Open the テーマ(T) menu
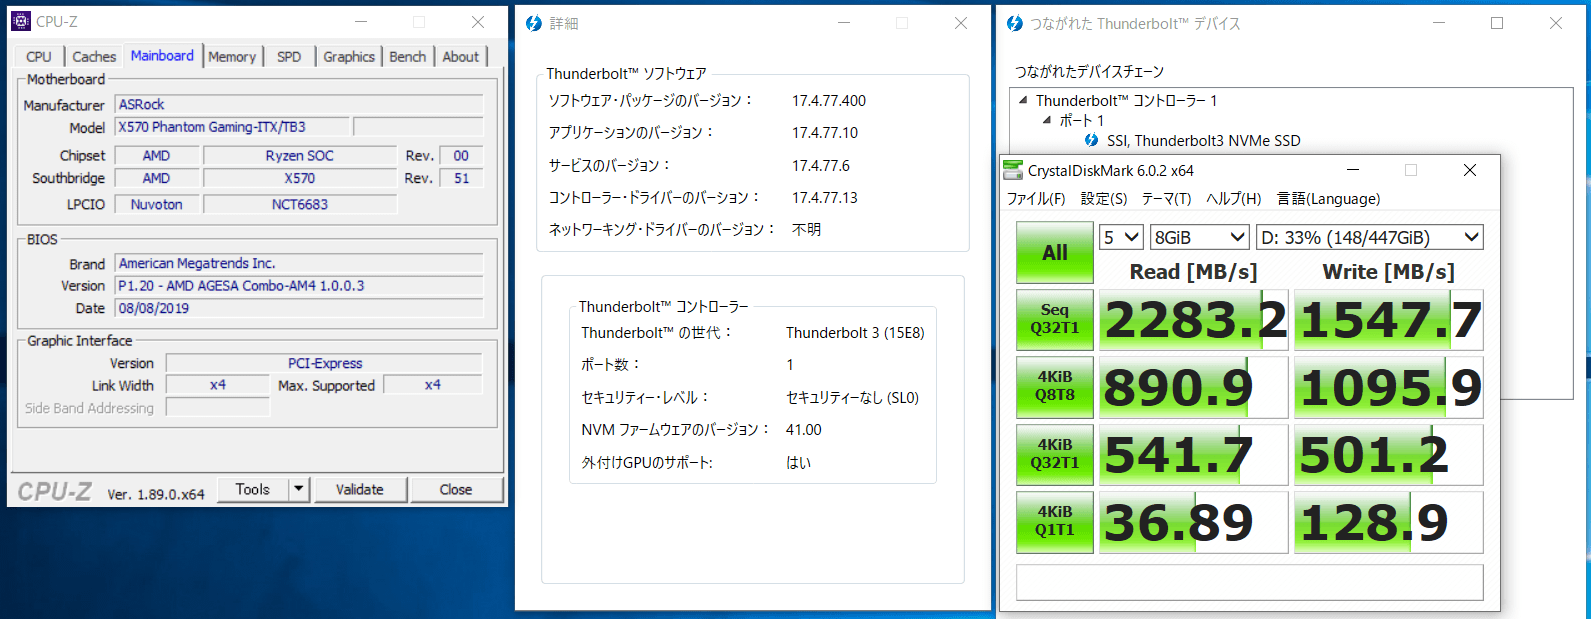Viewport: 1591px width, 619px height. (x=1167, y=199)
